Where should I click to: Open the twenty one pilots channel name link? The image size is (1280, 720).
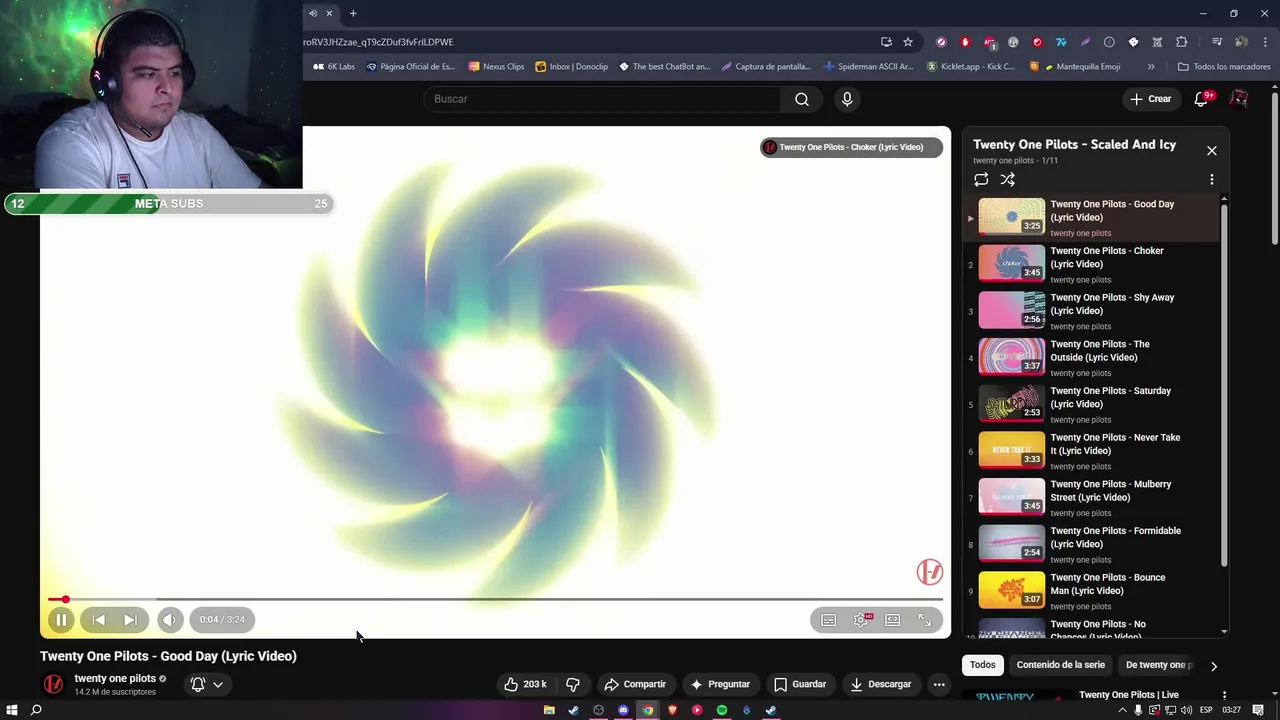[115, 678]
